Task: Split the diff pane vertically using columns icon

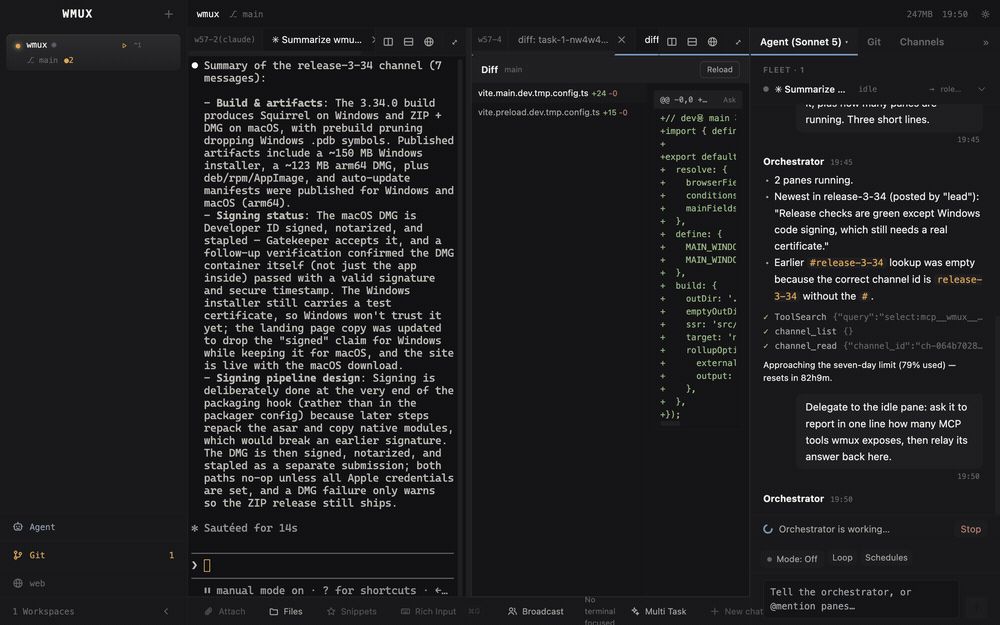Action: [672, 41]
